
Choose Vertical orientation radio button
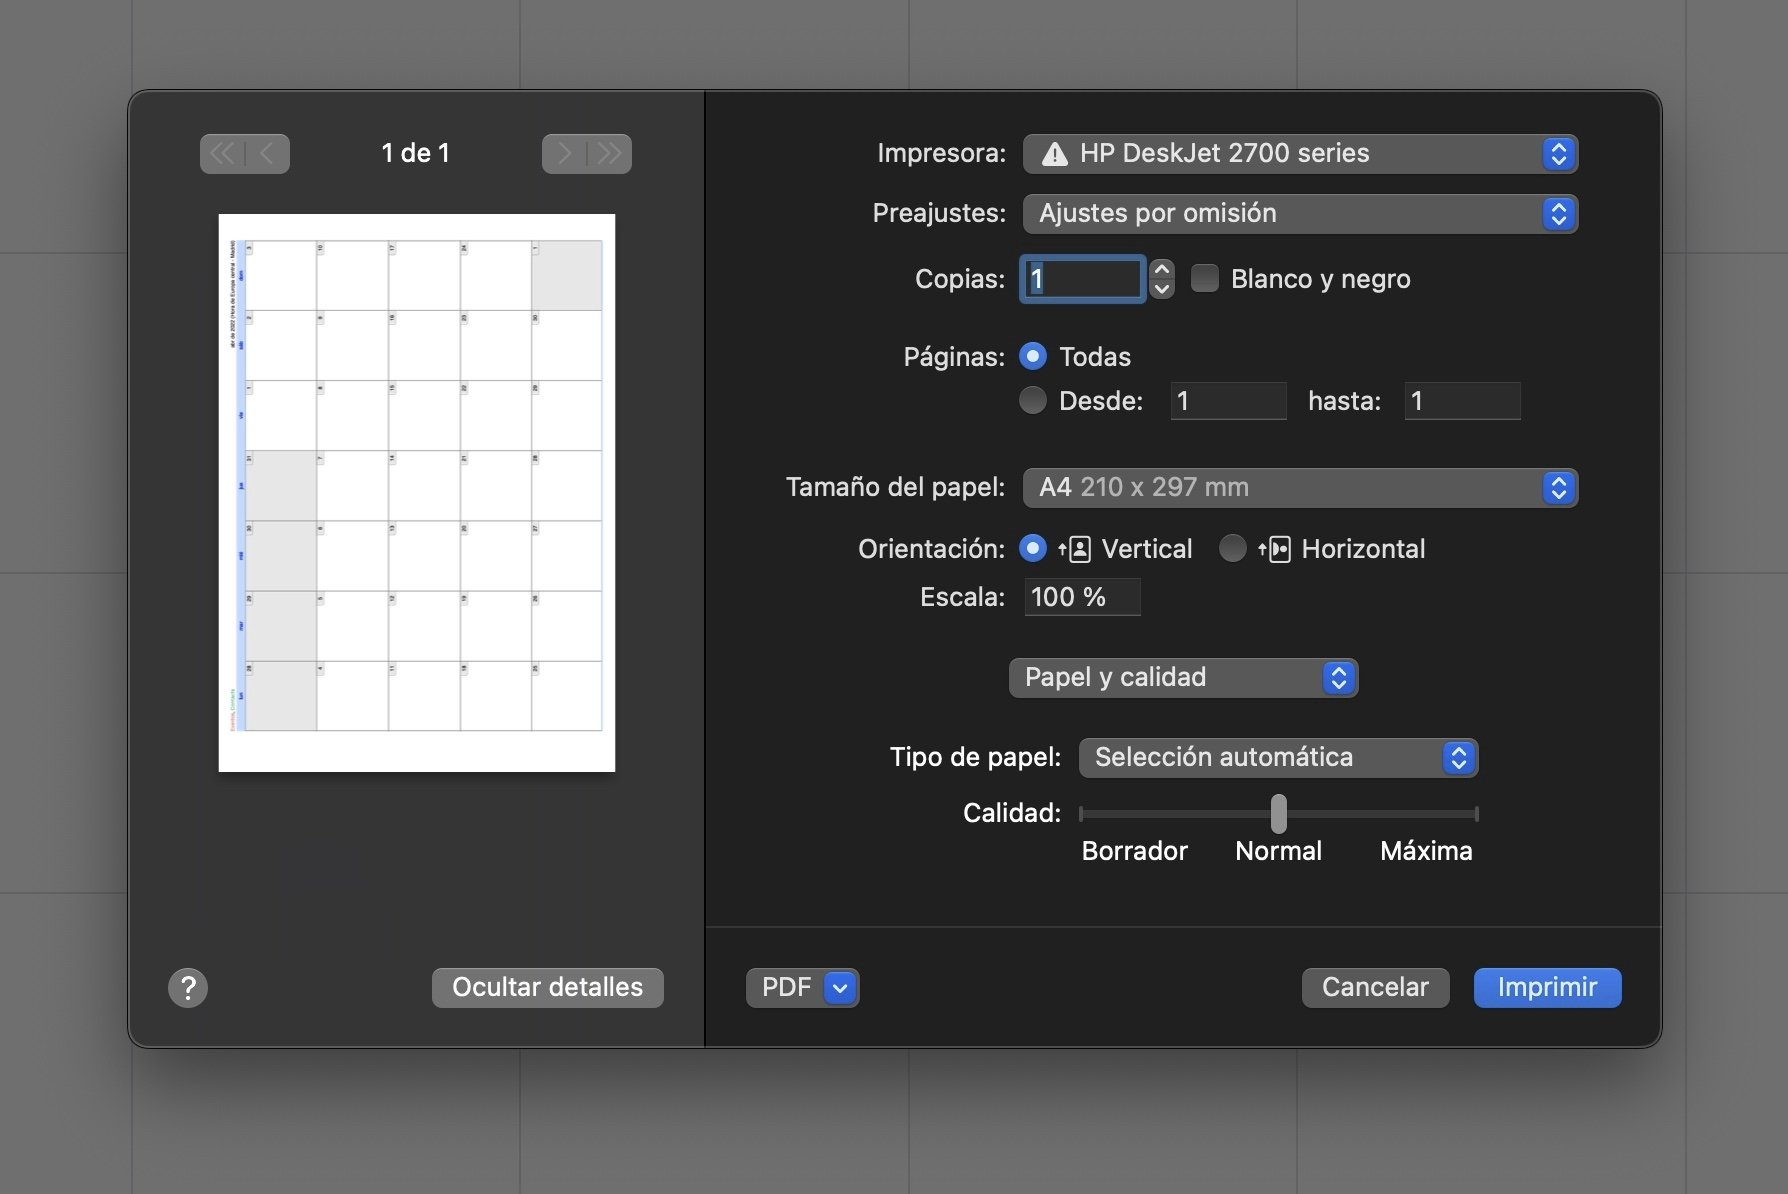tap(1033, 548)
